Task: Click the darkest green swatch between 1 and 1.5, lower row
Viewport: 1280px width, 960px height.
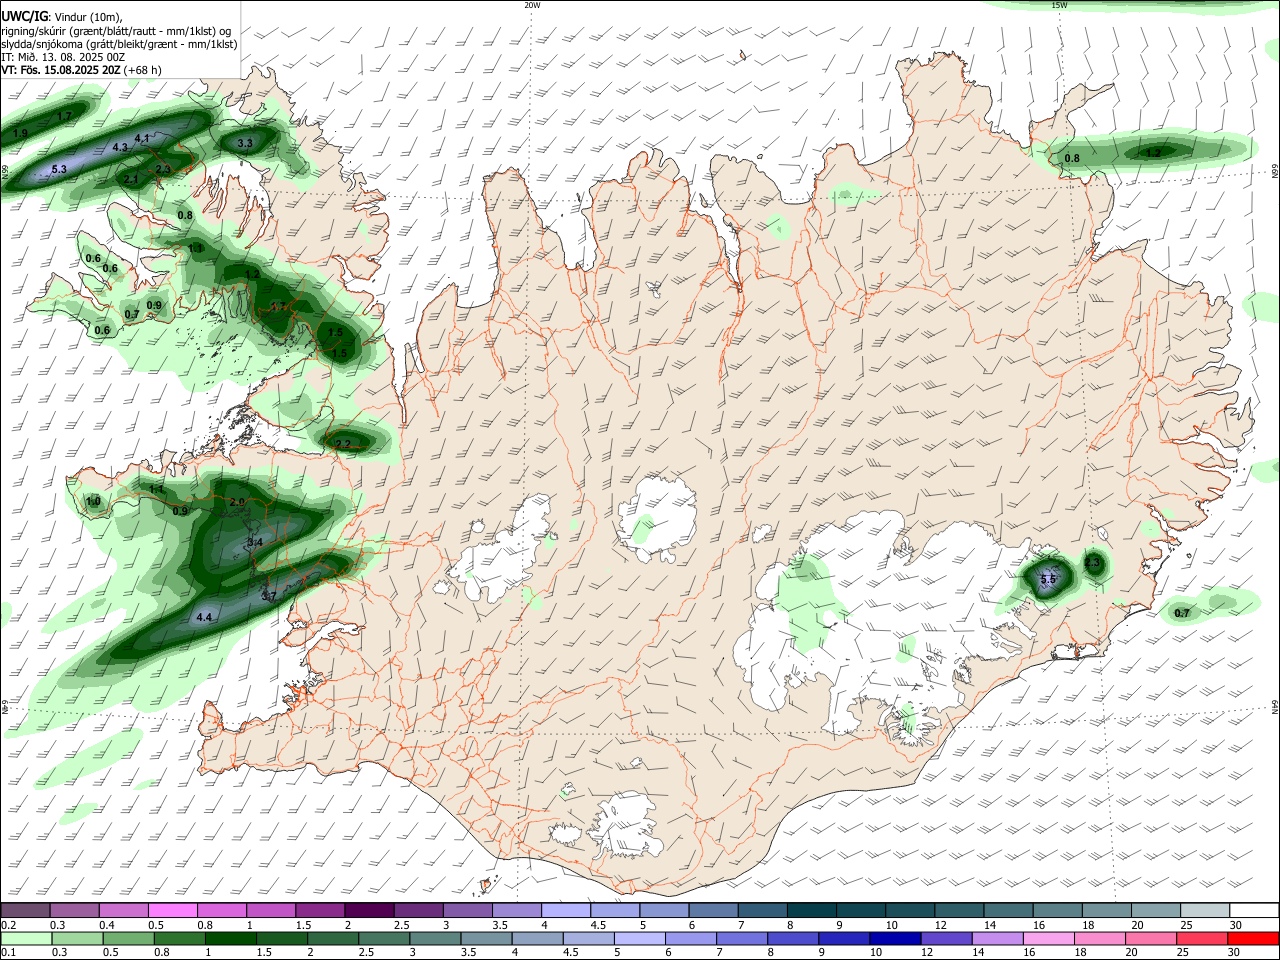Action: [x=231, y=938]
